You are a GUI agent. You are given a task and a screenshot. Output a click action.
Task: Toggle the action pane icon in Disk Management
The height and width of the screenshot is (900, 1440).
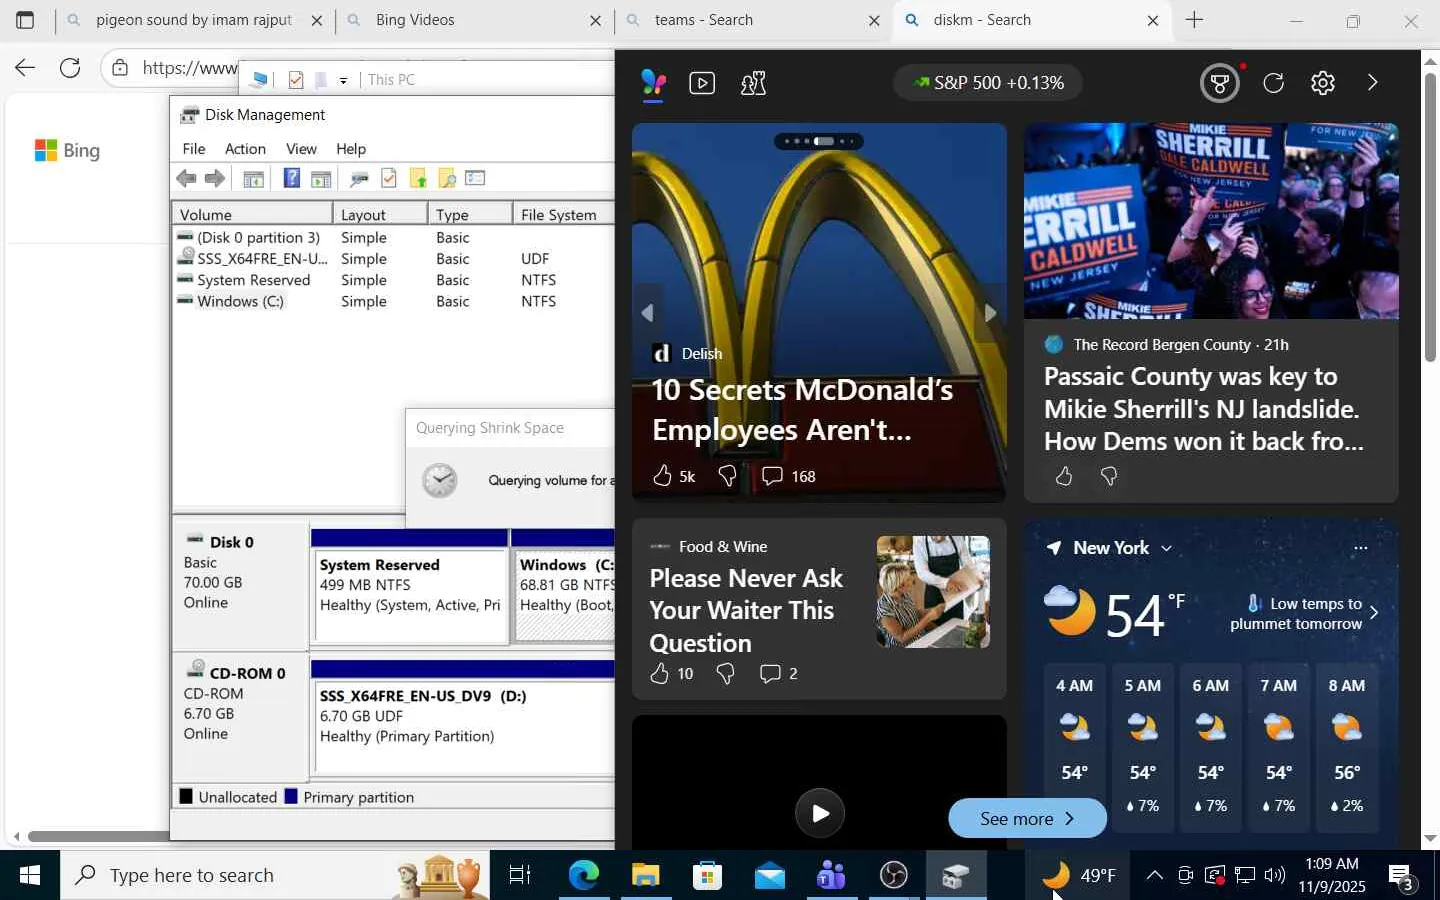click(321, 178)
